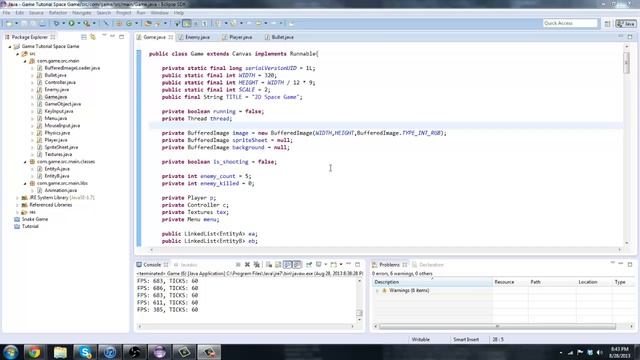Toggle Scroll Lock in Console toolbar

click(x=278, y=264)
